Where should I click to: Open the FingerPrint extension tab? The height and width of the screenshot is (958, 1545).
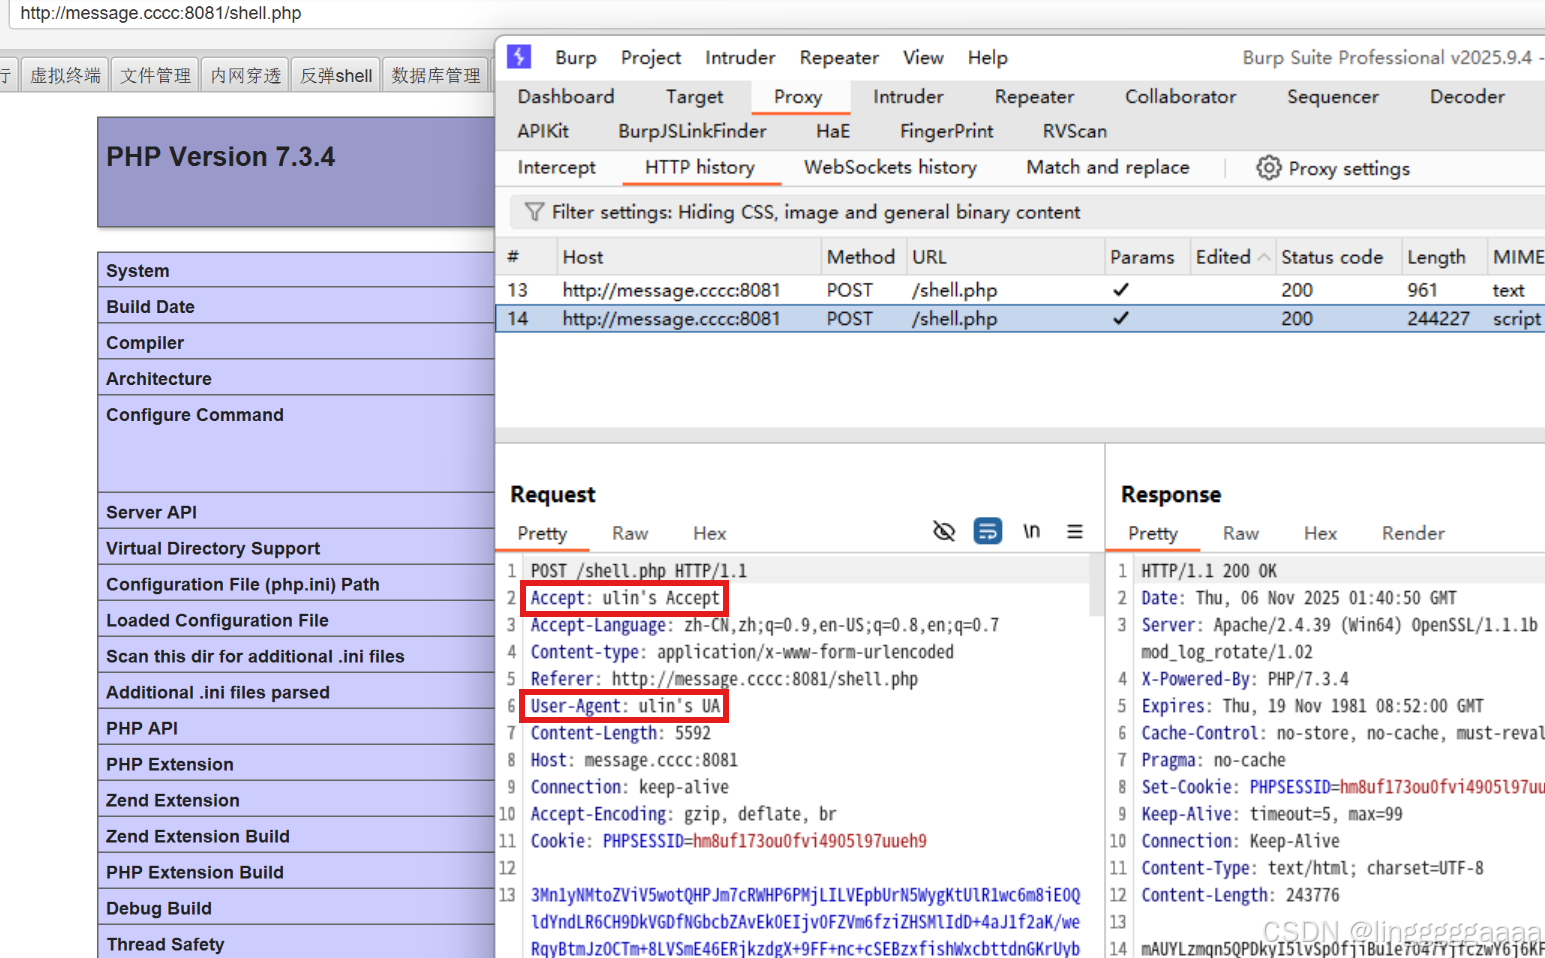946,131
